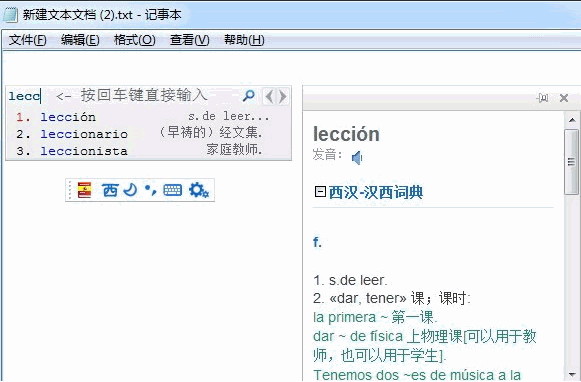Click the dictionary scrollbar up arrow
The width and height of the screenshot is (581, 382).
click(x=572, y=120)
